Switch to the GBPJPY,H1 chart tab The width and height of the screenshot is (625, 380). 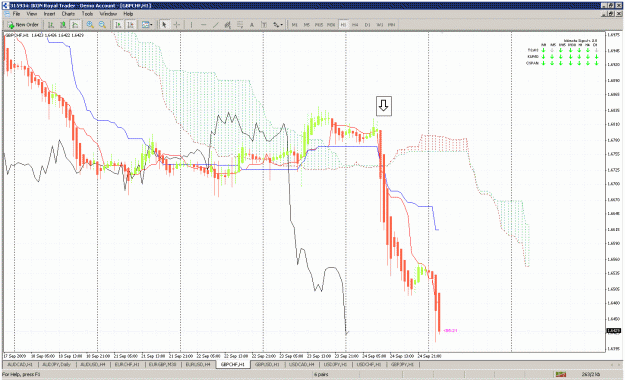click(x=402, y=364)
